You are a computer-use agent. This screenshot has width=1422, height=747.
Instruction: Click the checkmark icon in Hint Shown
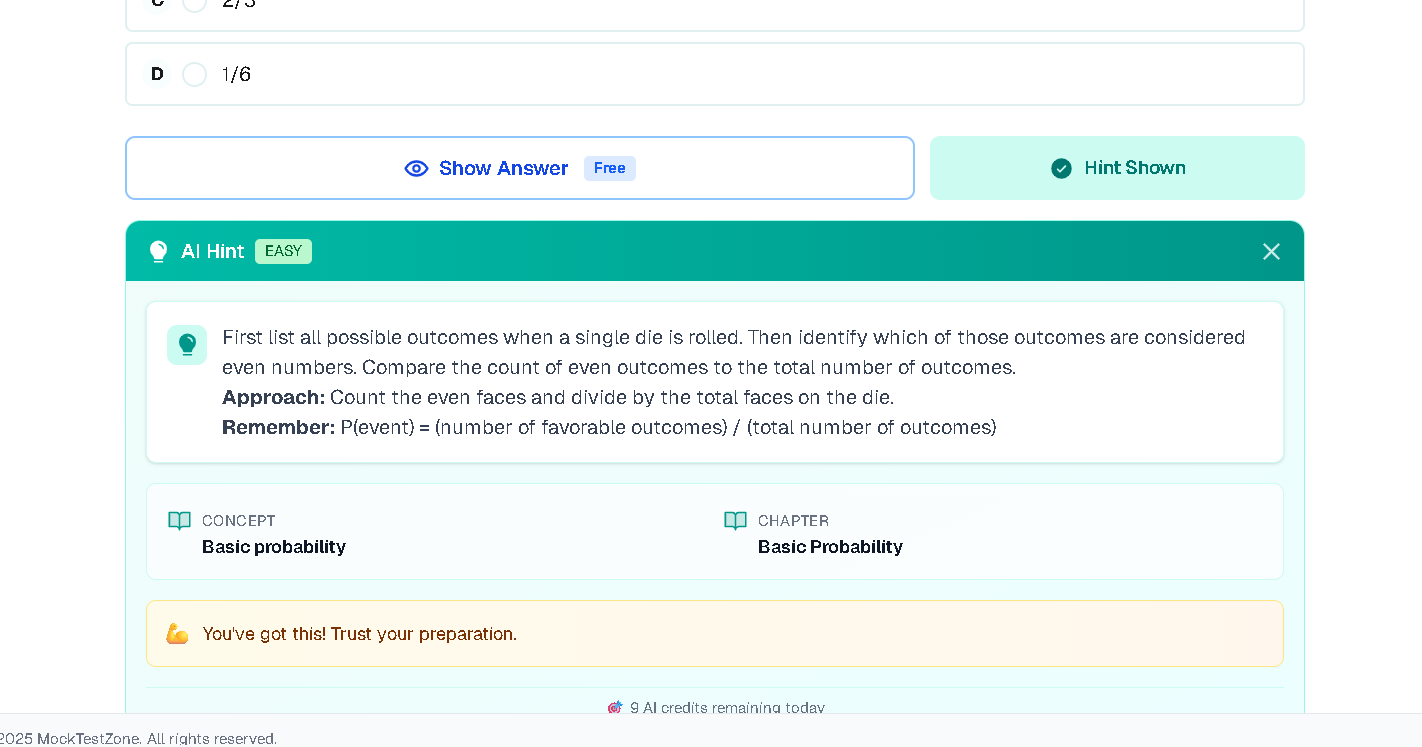click(x=1061, y=169)
